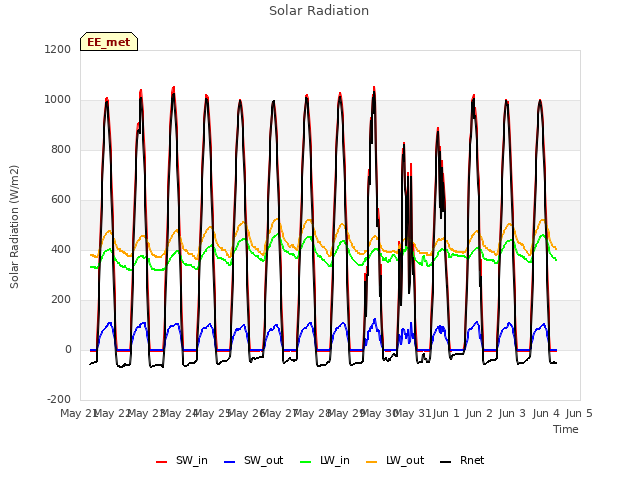Click the Jun 5 x-axis date label
This screenshot has width=640, height=480.
pyautogui.click(x=579, y=413)
